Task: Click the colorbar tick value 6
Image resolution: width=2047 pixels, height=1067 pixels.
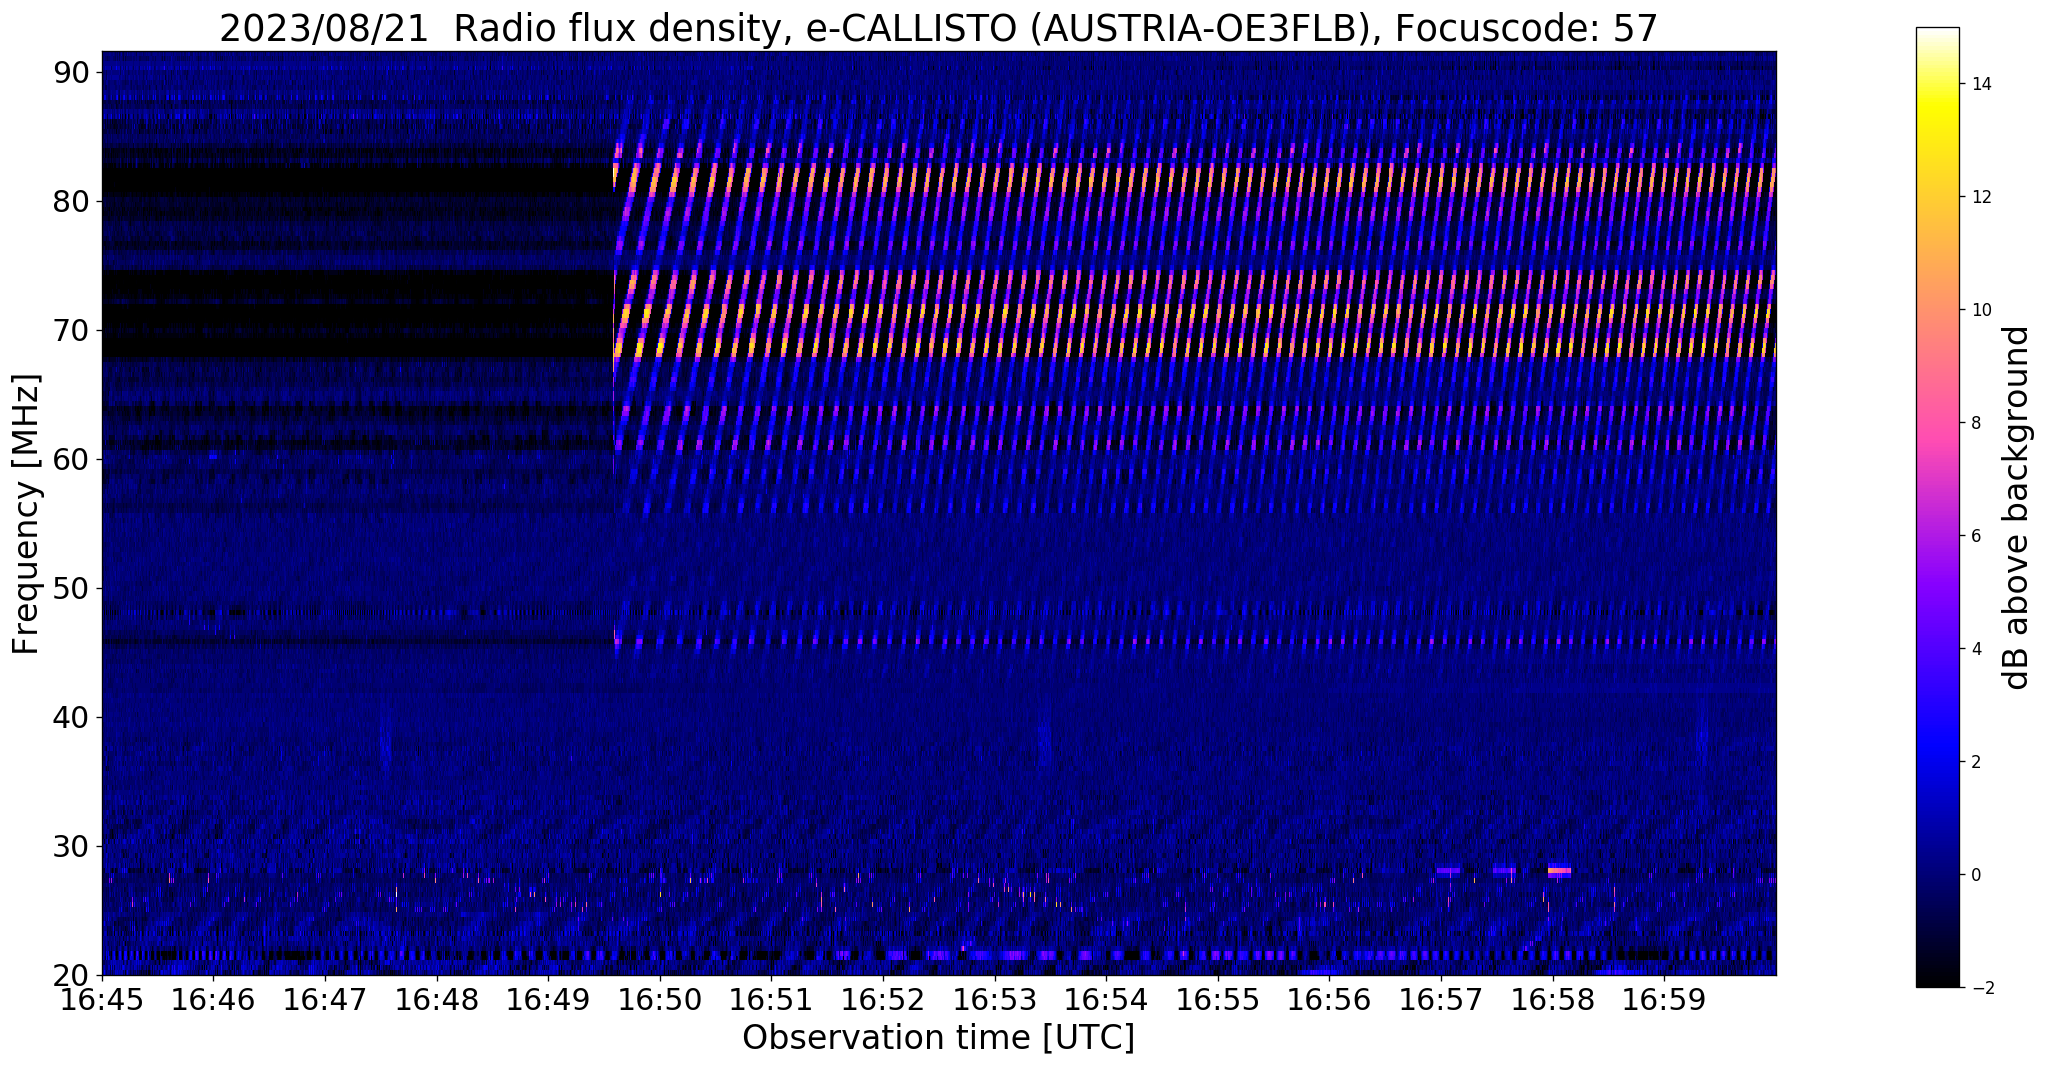Action: tap(1975, 536)
